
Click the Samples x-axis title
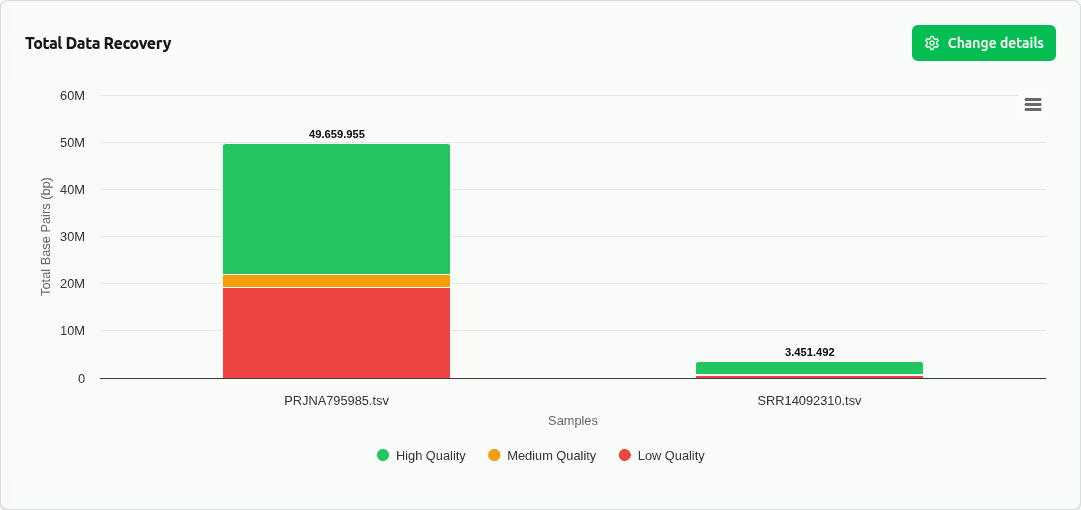pos(573,421)
